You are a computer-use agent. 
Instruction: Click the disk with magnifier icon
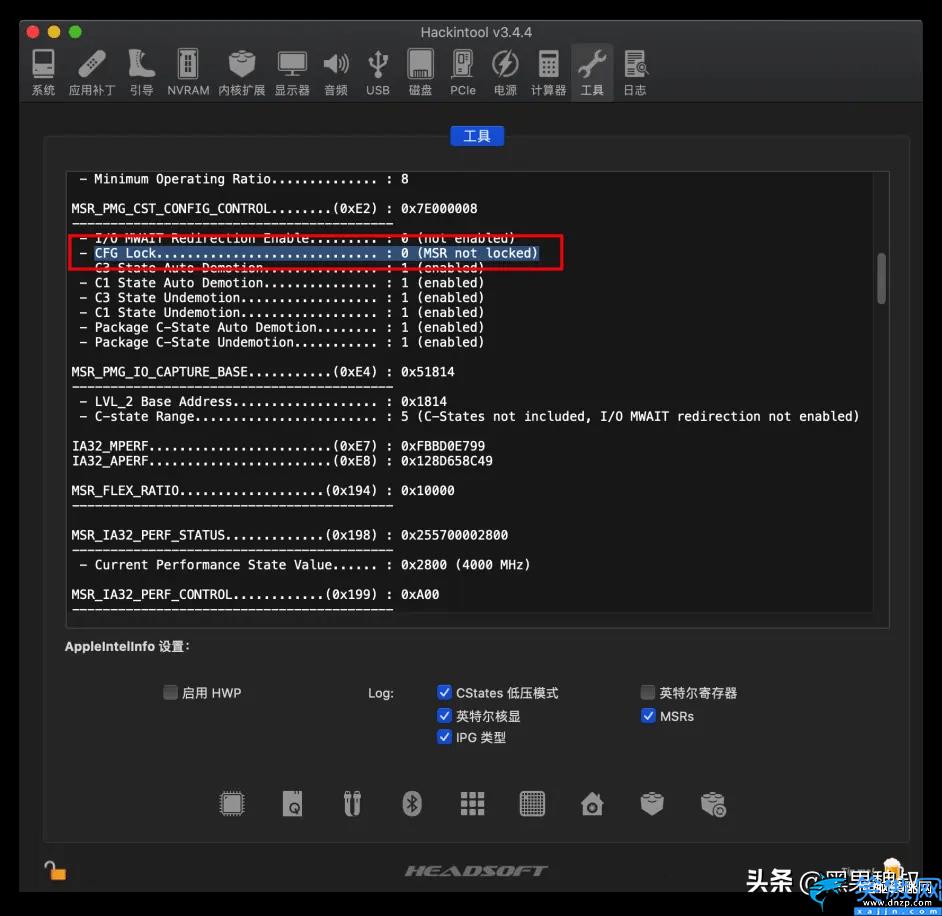[293, 804]
